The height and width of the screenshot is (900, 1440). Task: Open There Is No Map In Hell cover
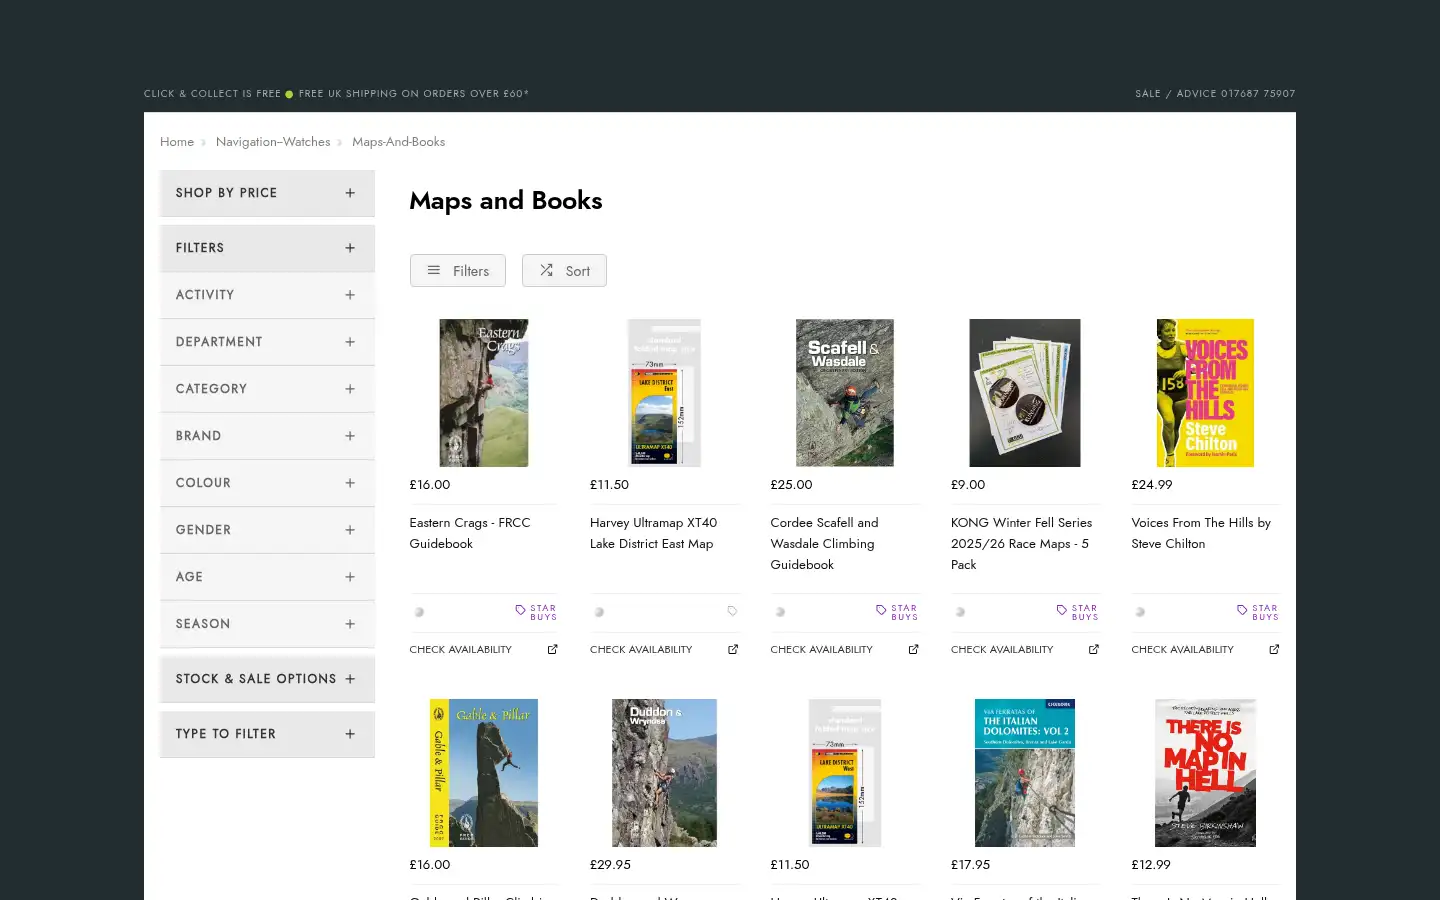pyautogui.click(x=1205, y=773)
